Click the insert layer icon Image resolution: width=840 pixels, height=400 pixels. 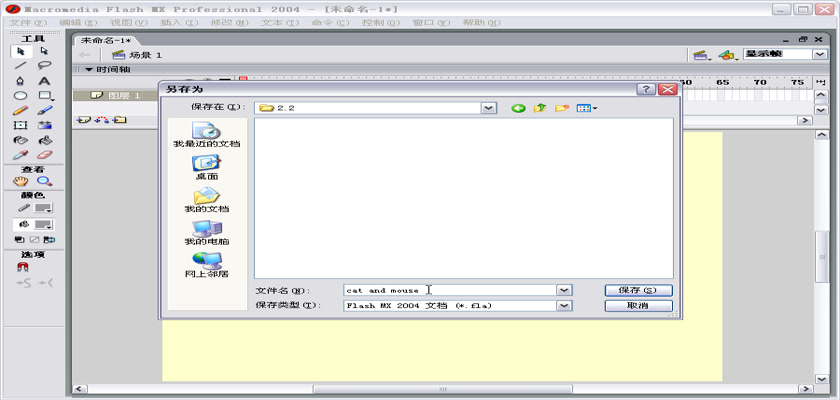[x=83, y=119]
